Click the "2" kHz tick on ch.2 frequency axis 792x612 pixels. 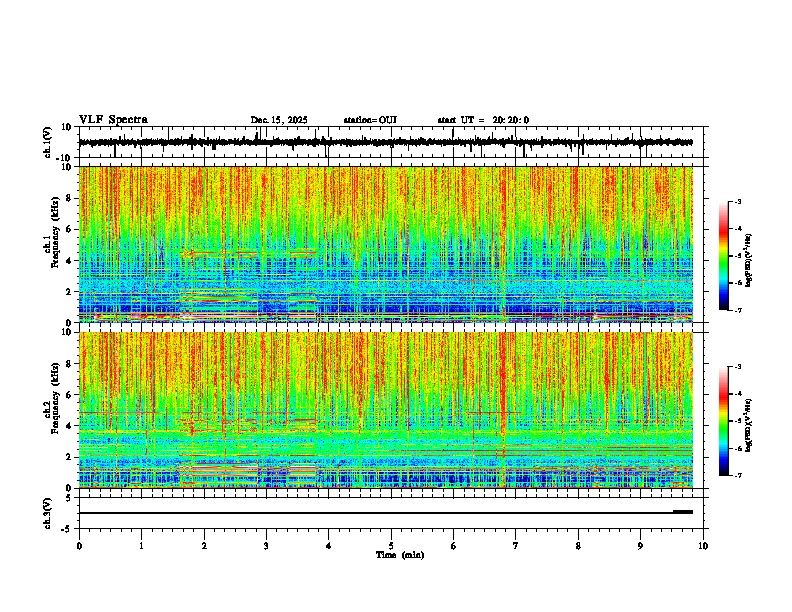coord(69,457)
